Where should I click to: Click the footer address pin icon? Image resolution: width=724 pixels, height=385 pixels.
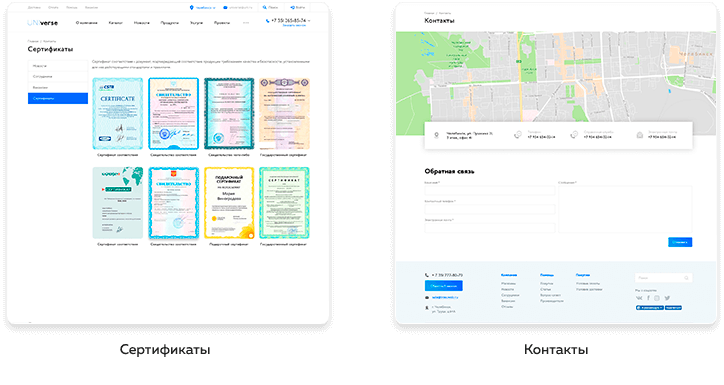(x=427, y=307)
